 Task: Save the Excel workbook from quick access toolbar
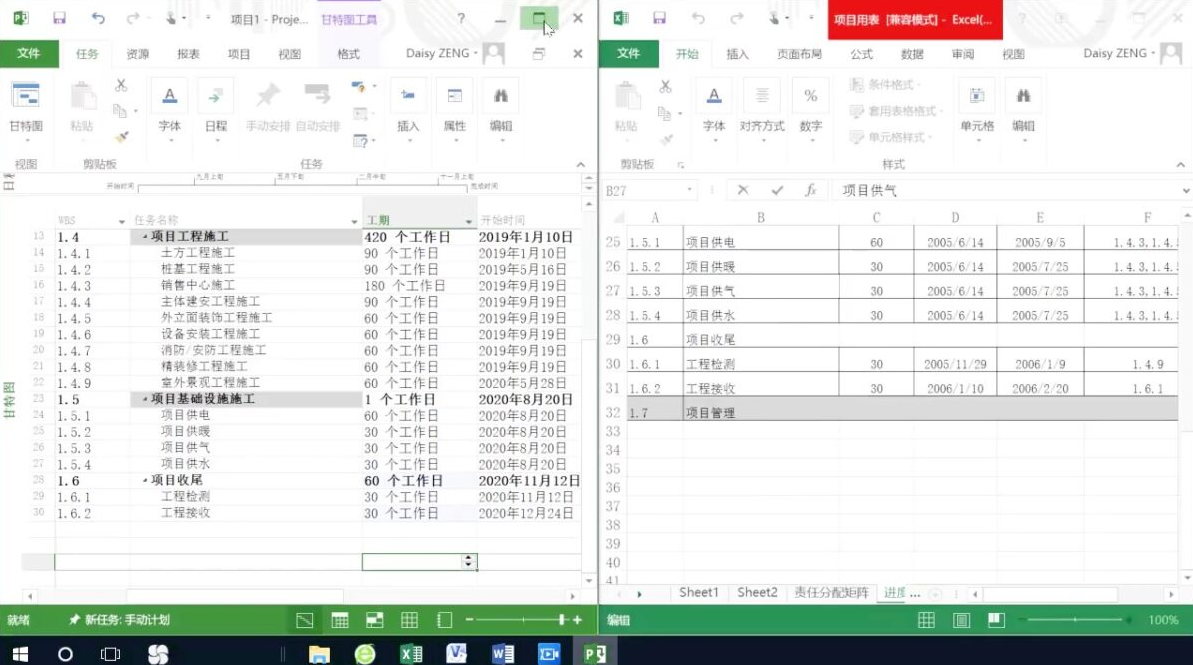(x=660, y=18)
